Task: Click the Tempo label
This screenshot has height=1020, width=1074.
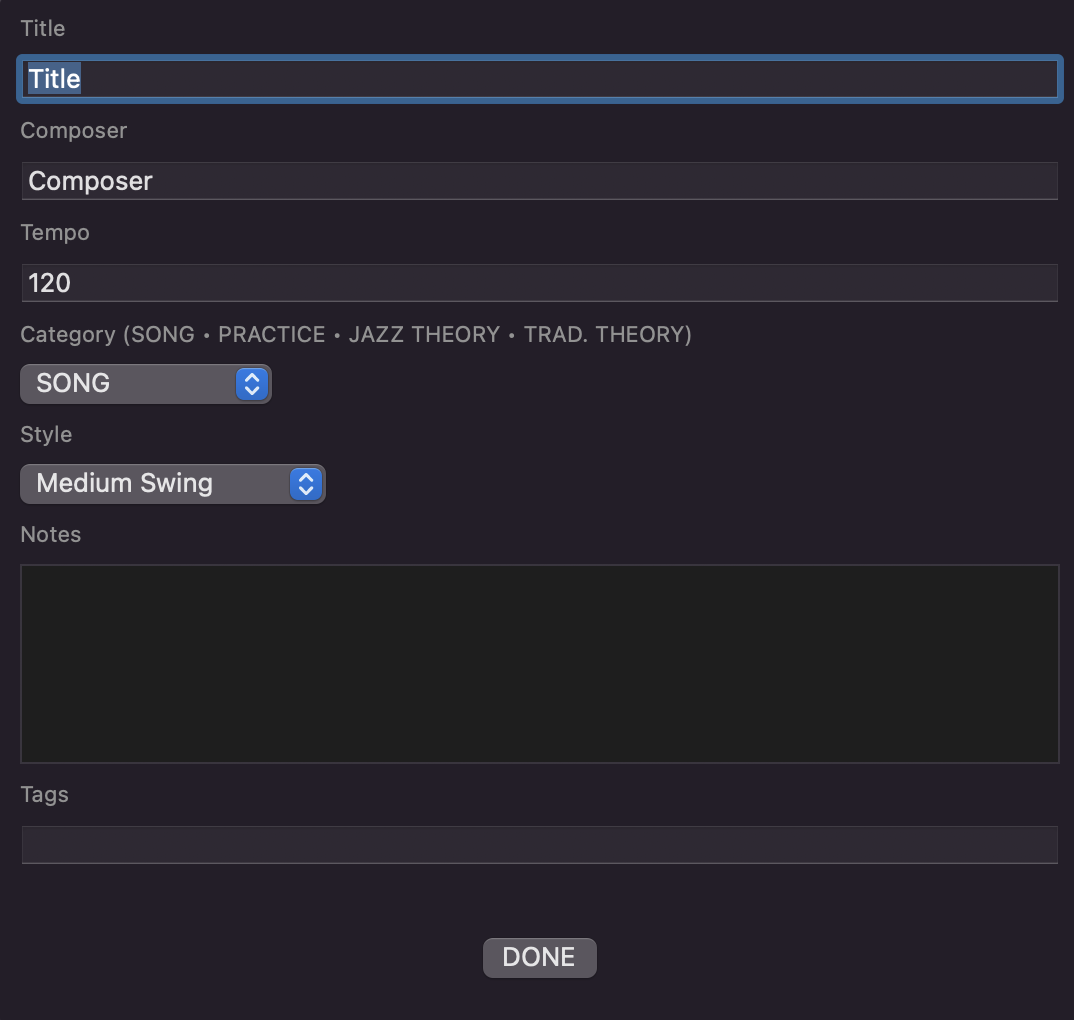Action: coord(55,232)
